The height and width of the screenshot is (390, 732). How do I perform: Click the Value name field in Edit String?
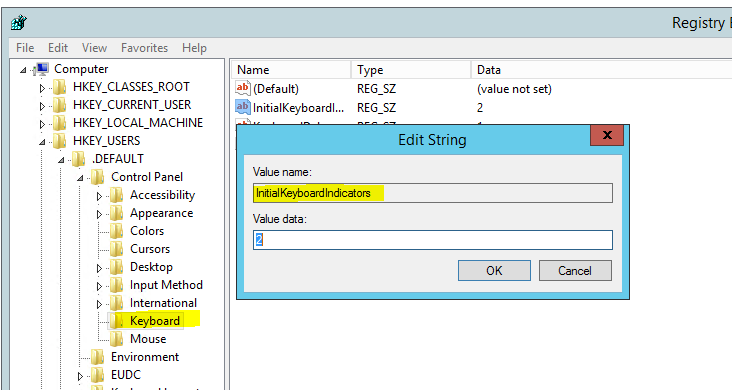(x=433, y=193)
